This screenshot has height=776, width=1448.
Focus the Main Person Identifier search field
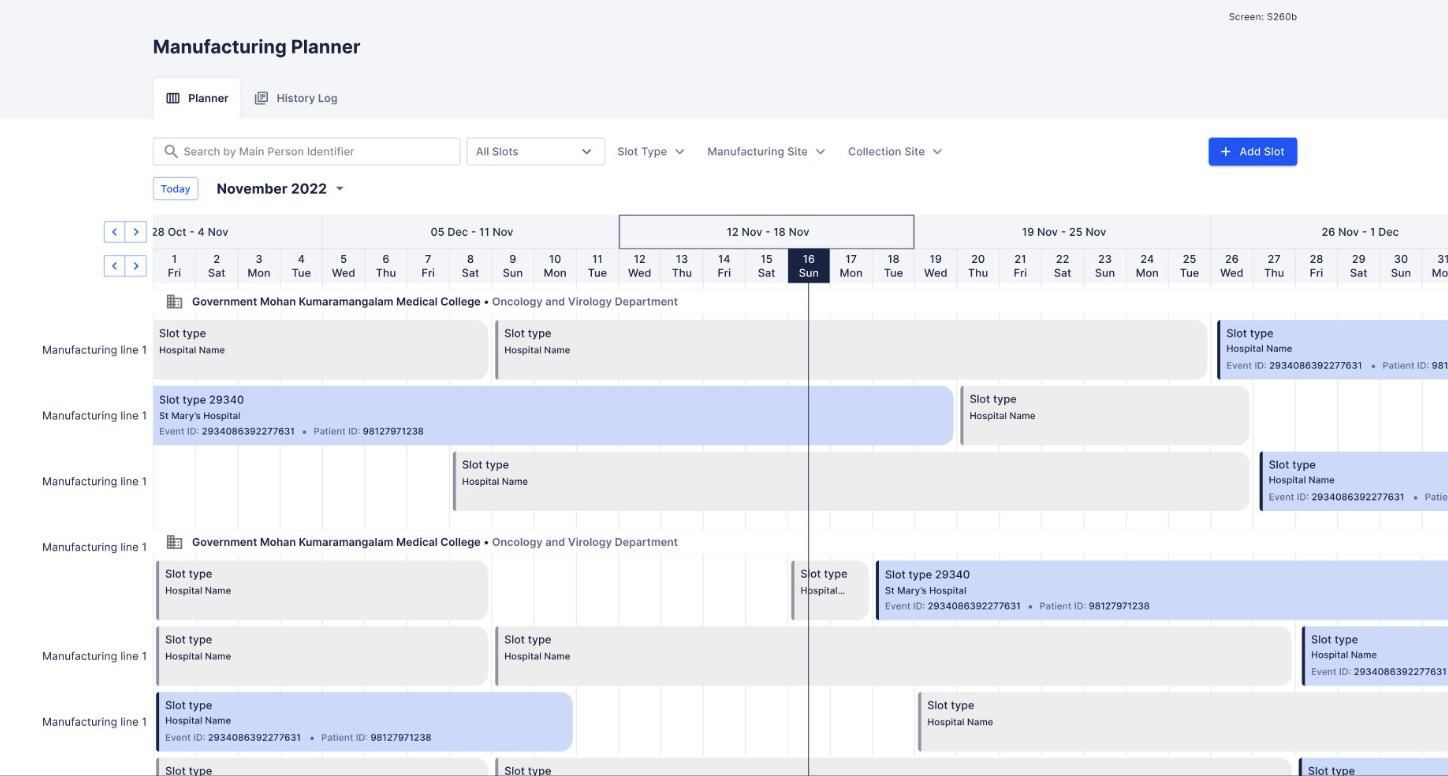pyautogui.click(x=315, y=152)
